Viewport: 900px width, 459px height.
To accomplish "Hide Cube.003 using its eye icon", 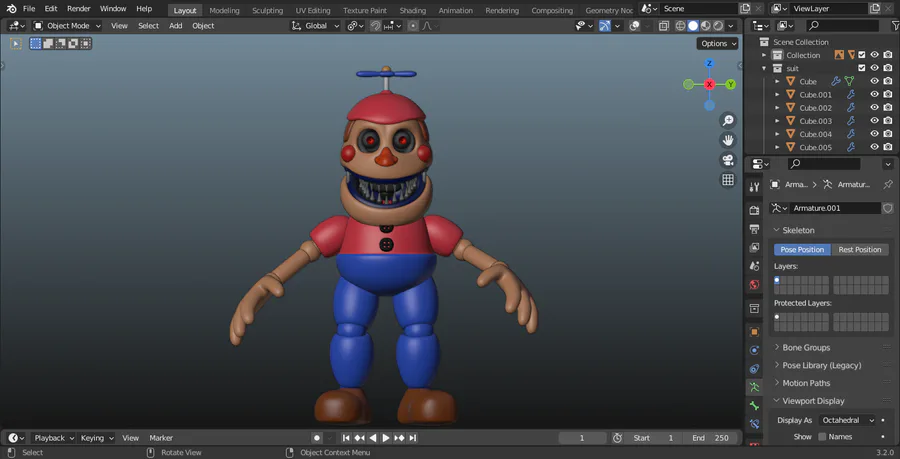I will (x=874, y=121).
